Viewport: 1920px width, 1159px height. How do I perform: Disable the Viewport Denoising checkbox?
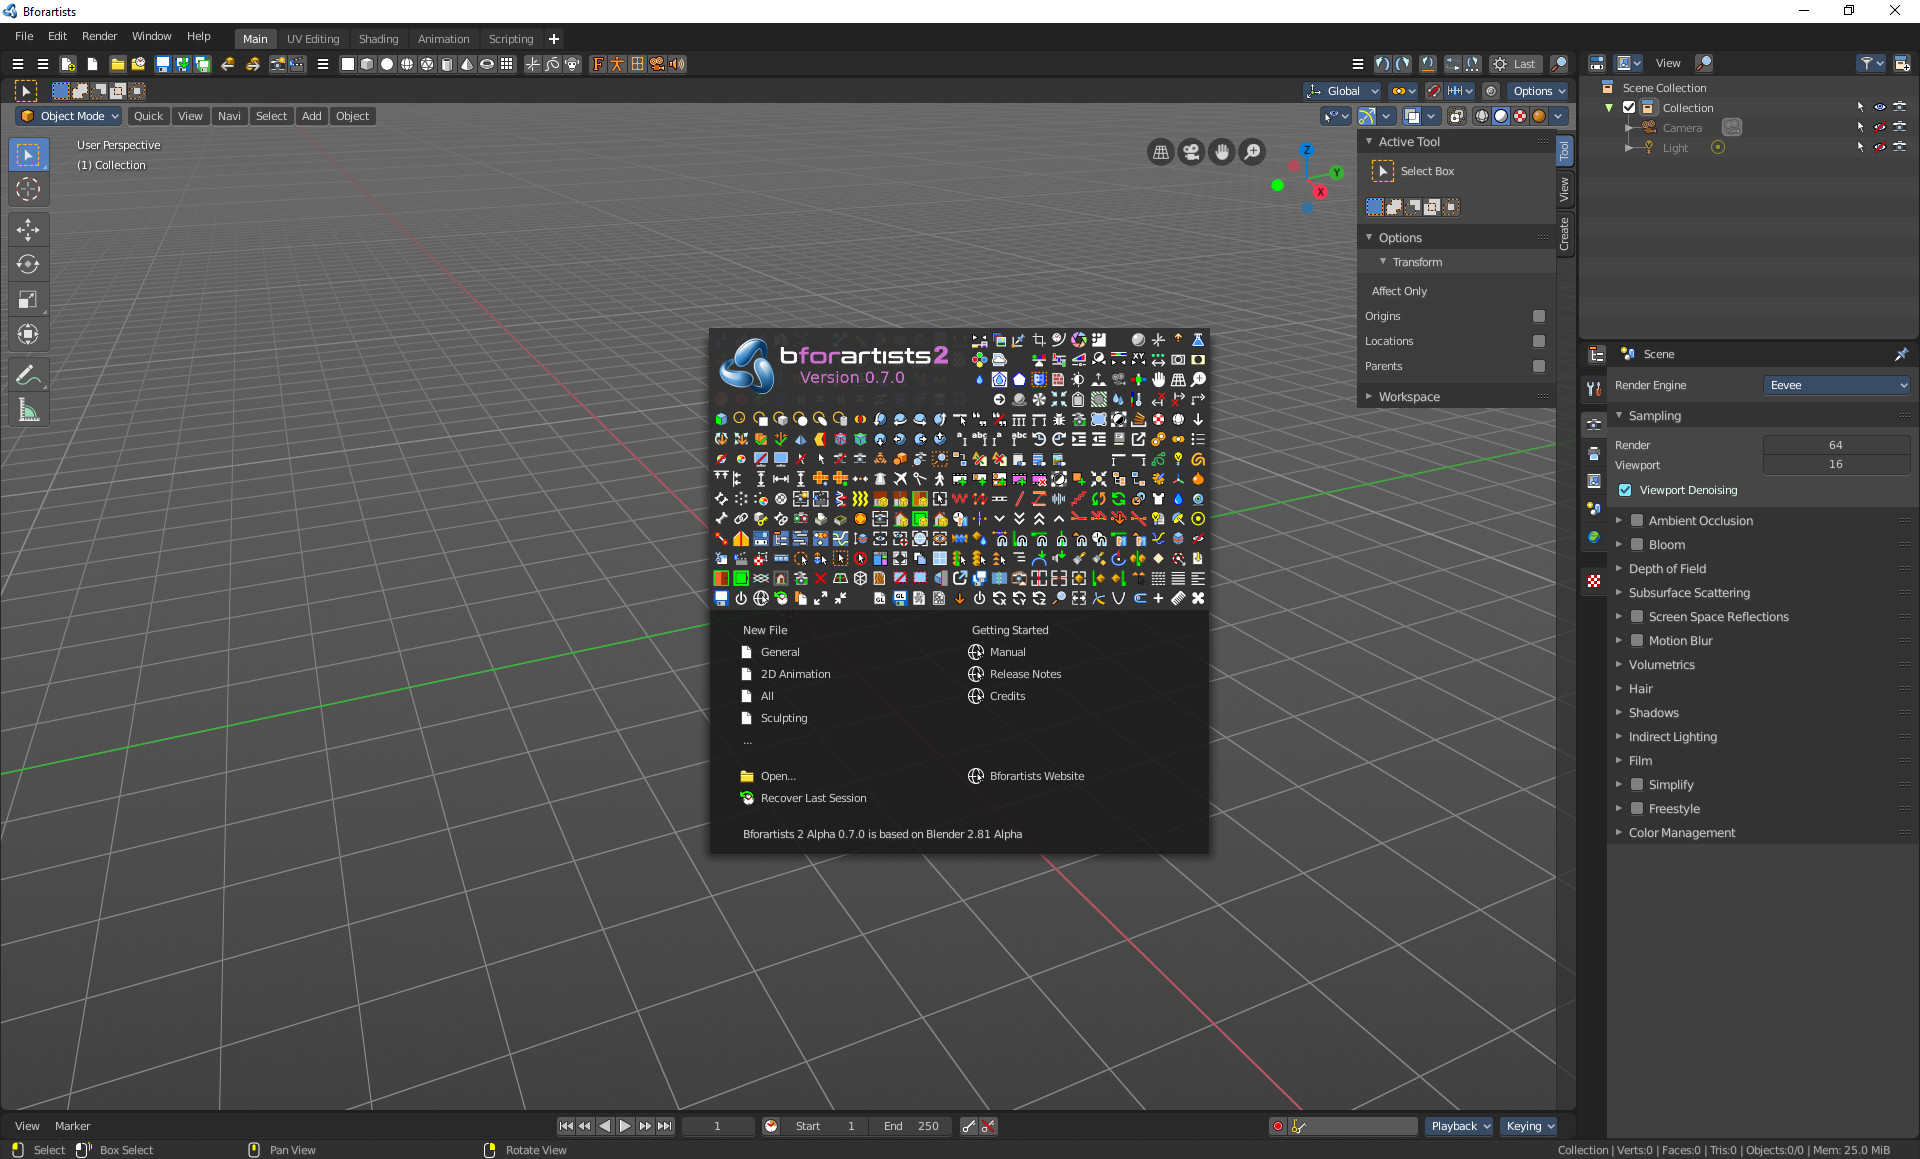(1625, 490)
